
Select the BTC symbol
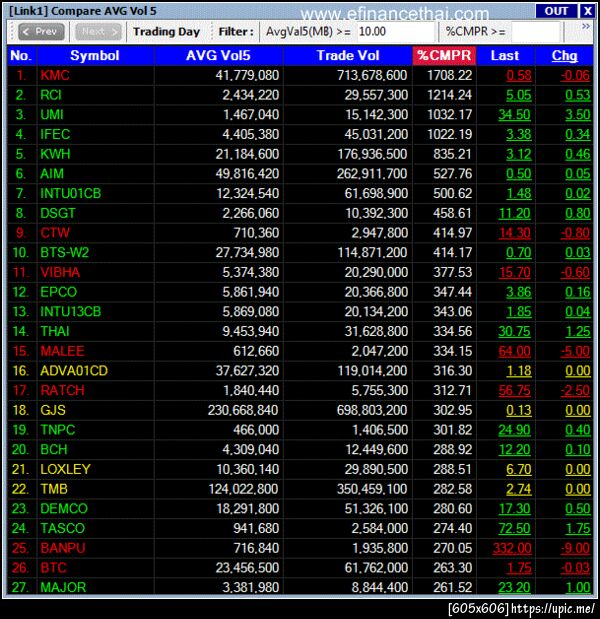[53, 568]
